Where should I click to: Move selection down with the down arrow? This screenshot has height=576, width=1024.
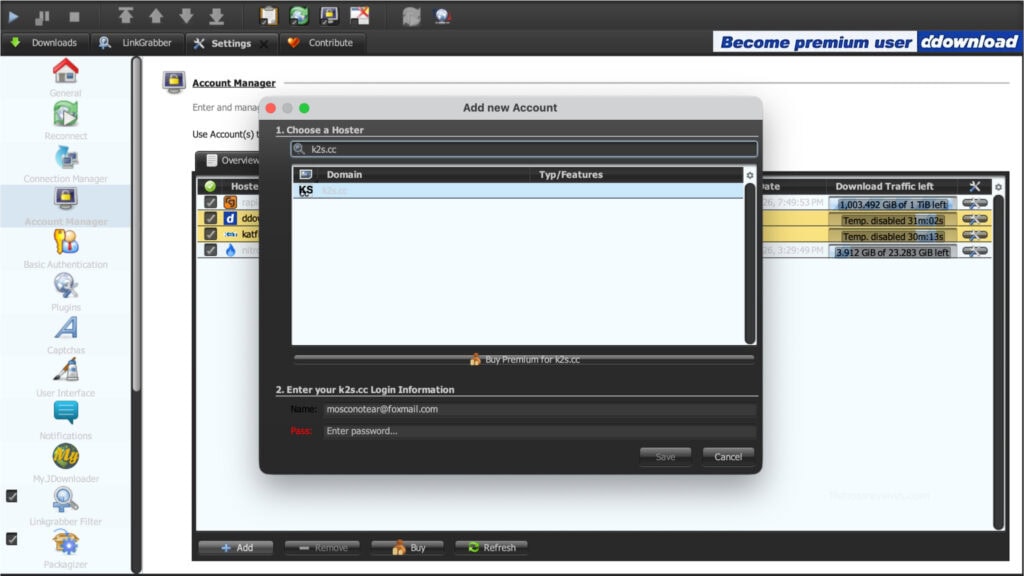[x=186, y=16]
